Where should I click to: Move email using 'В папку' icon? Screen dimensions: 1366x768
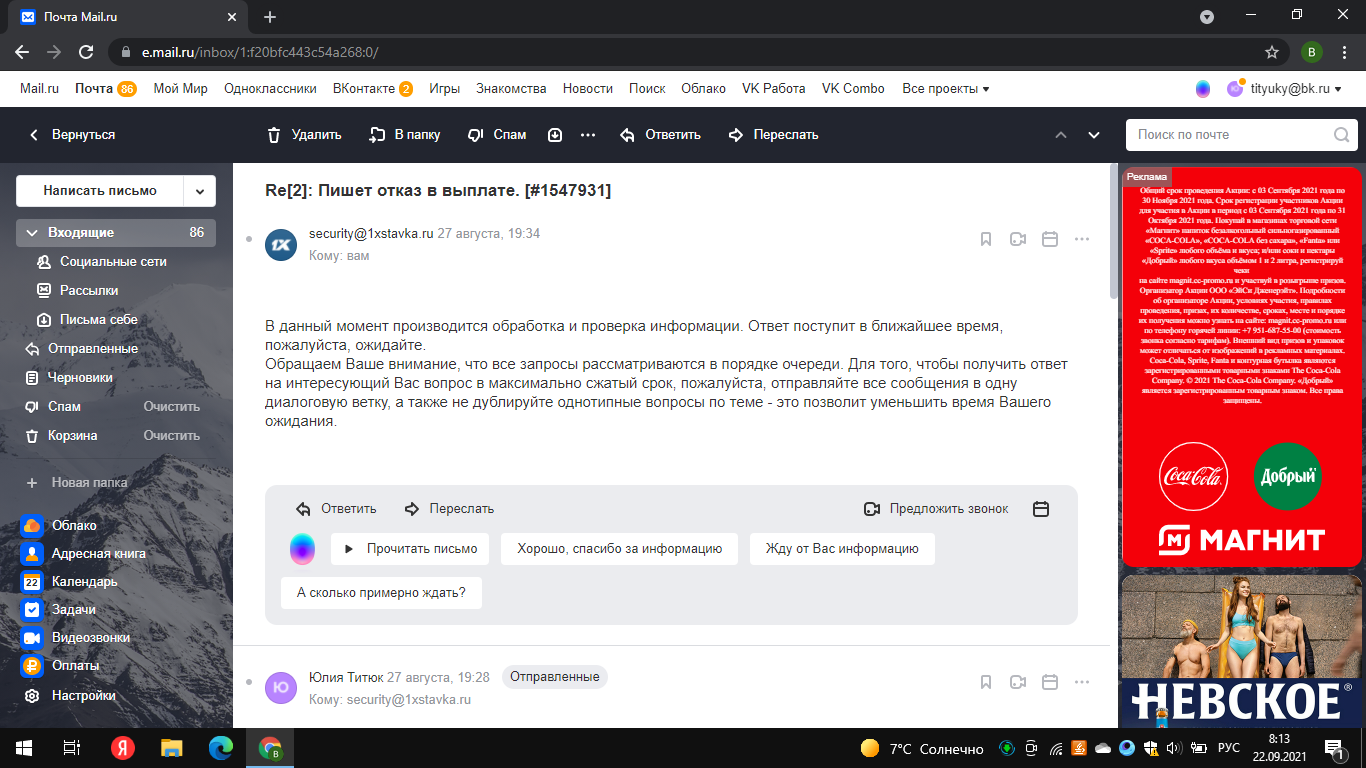point(377,135)
